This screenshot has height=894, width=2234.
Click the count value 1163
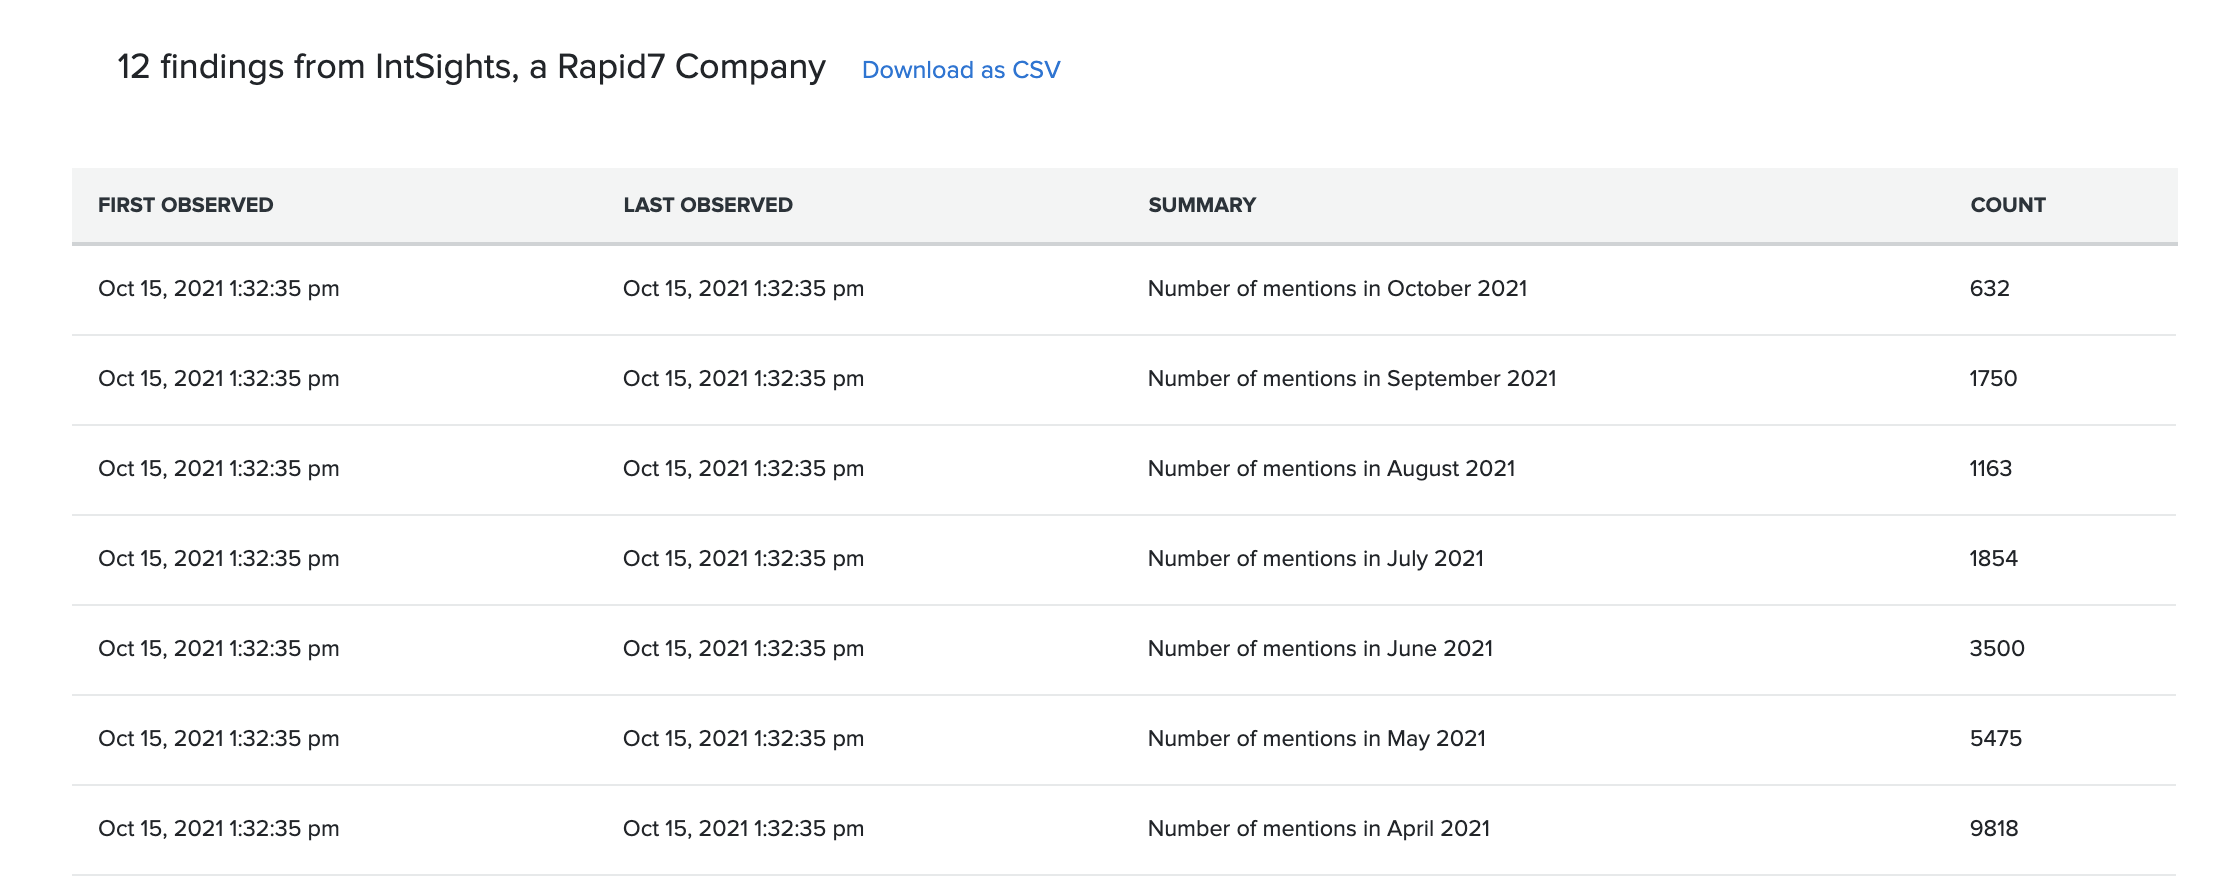tap(1990, 469)
